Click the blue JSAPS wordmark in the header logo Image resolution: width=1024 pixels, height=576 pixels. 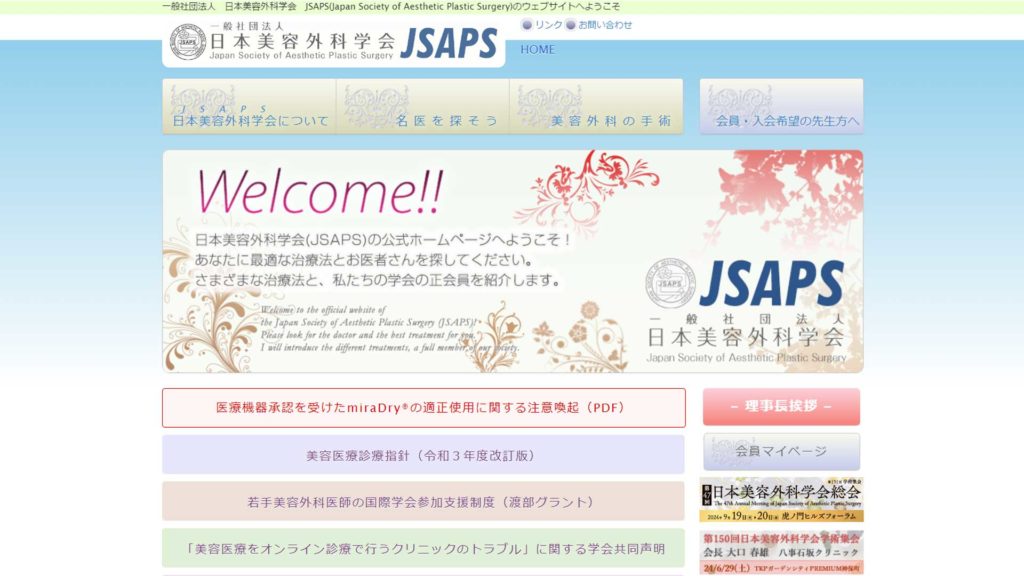[x=448, y=44]
